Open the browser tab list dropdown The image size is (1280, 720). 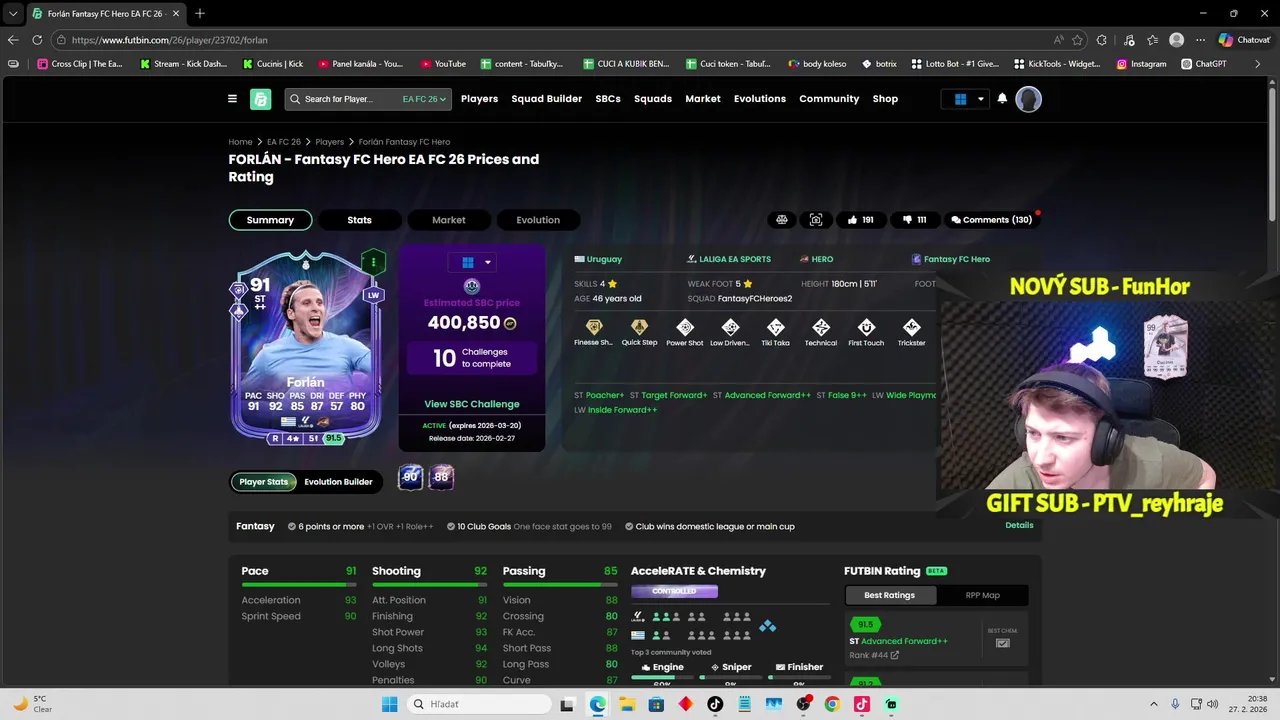pyautogui.click(x=13, y=13)
